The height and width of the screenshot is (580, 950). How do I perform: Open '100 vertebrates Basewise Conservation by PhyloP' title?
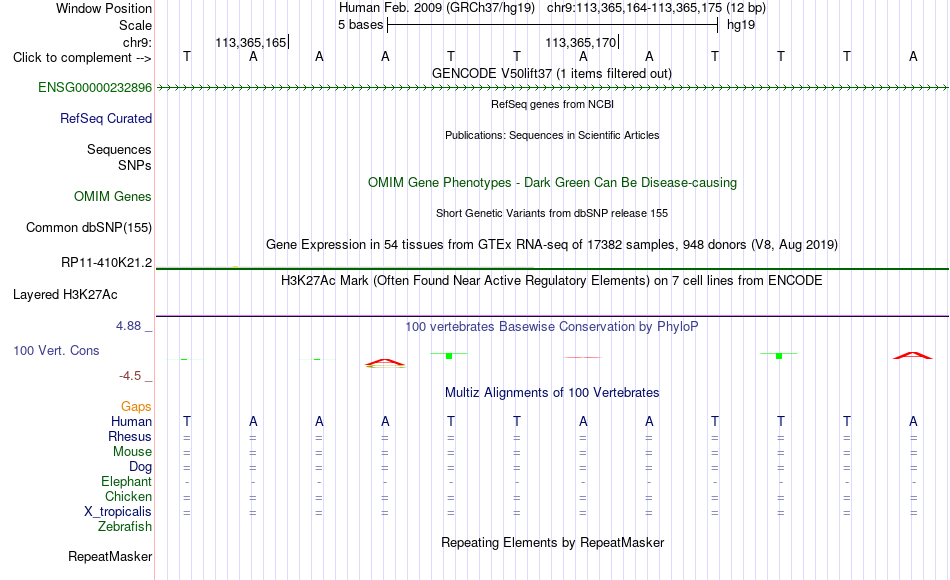551,327
